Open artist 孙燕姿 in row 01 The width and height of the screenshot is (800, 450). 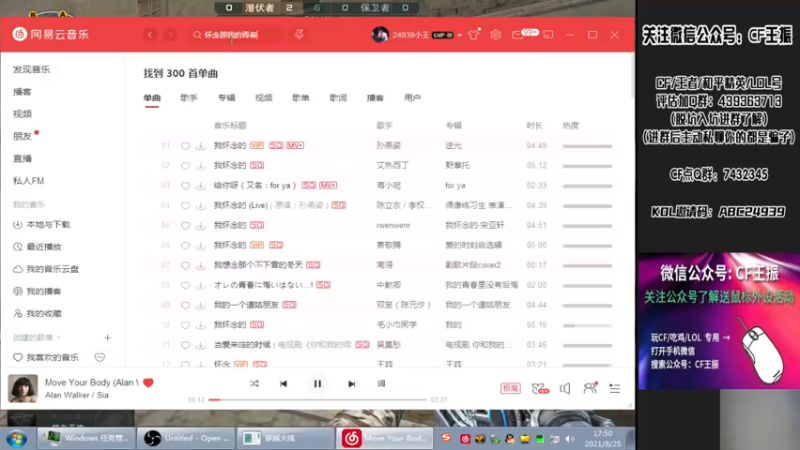pos(389,145)
